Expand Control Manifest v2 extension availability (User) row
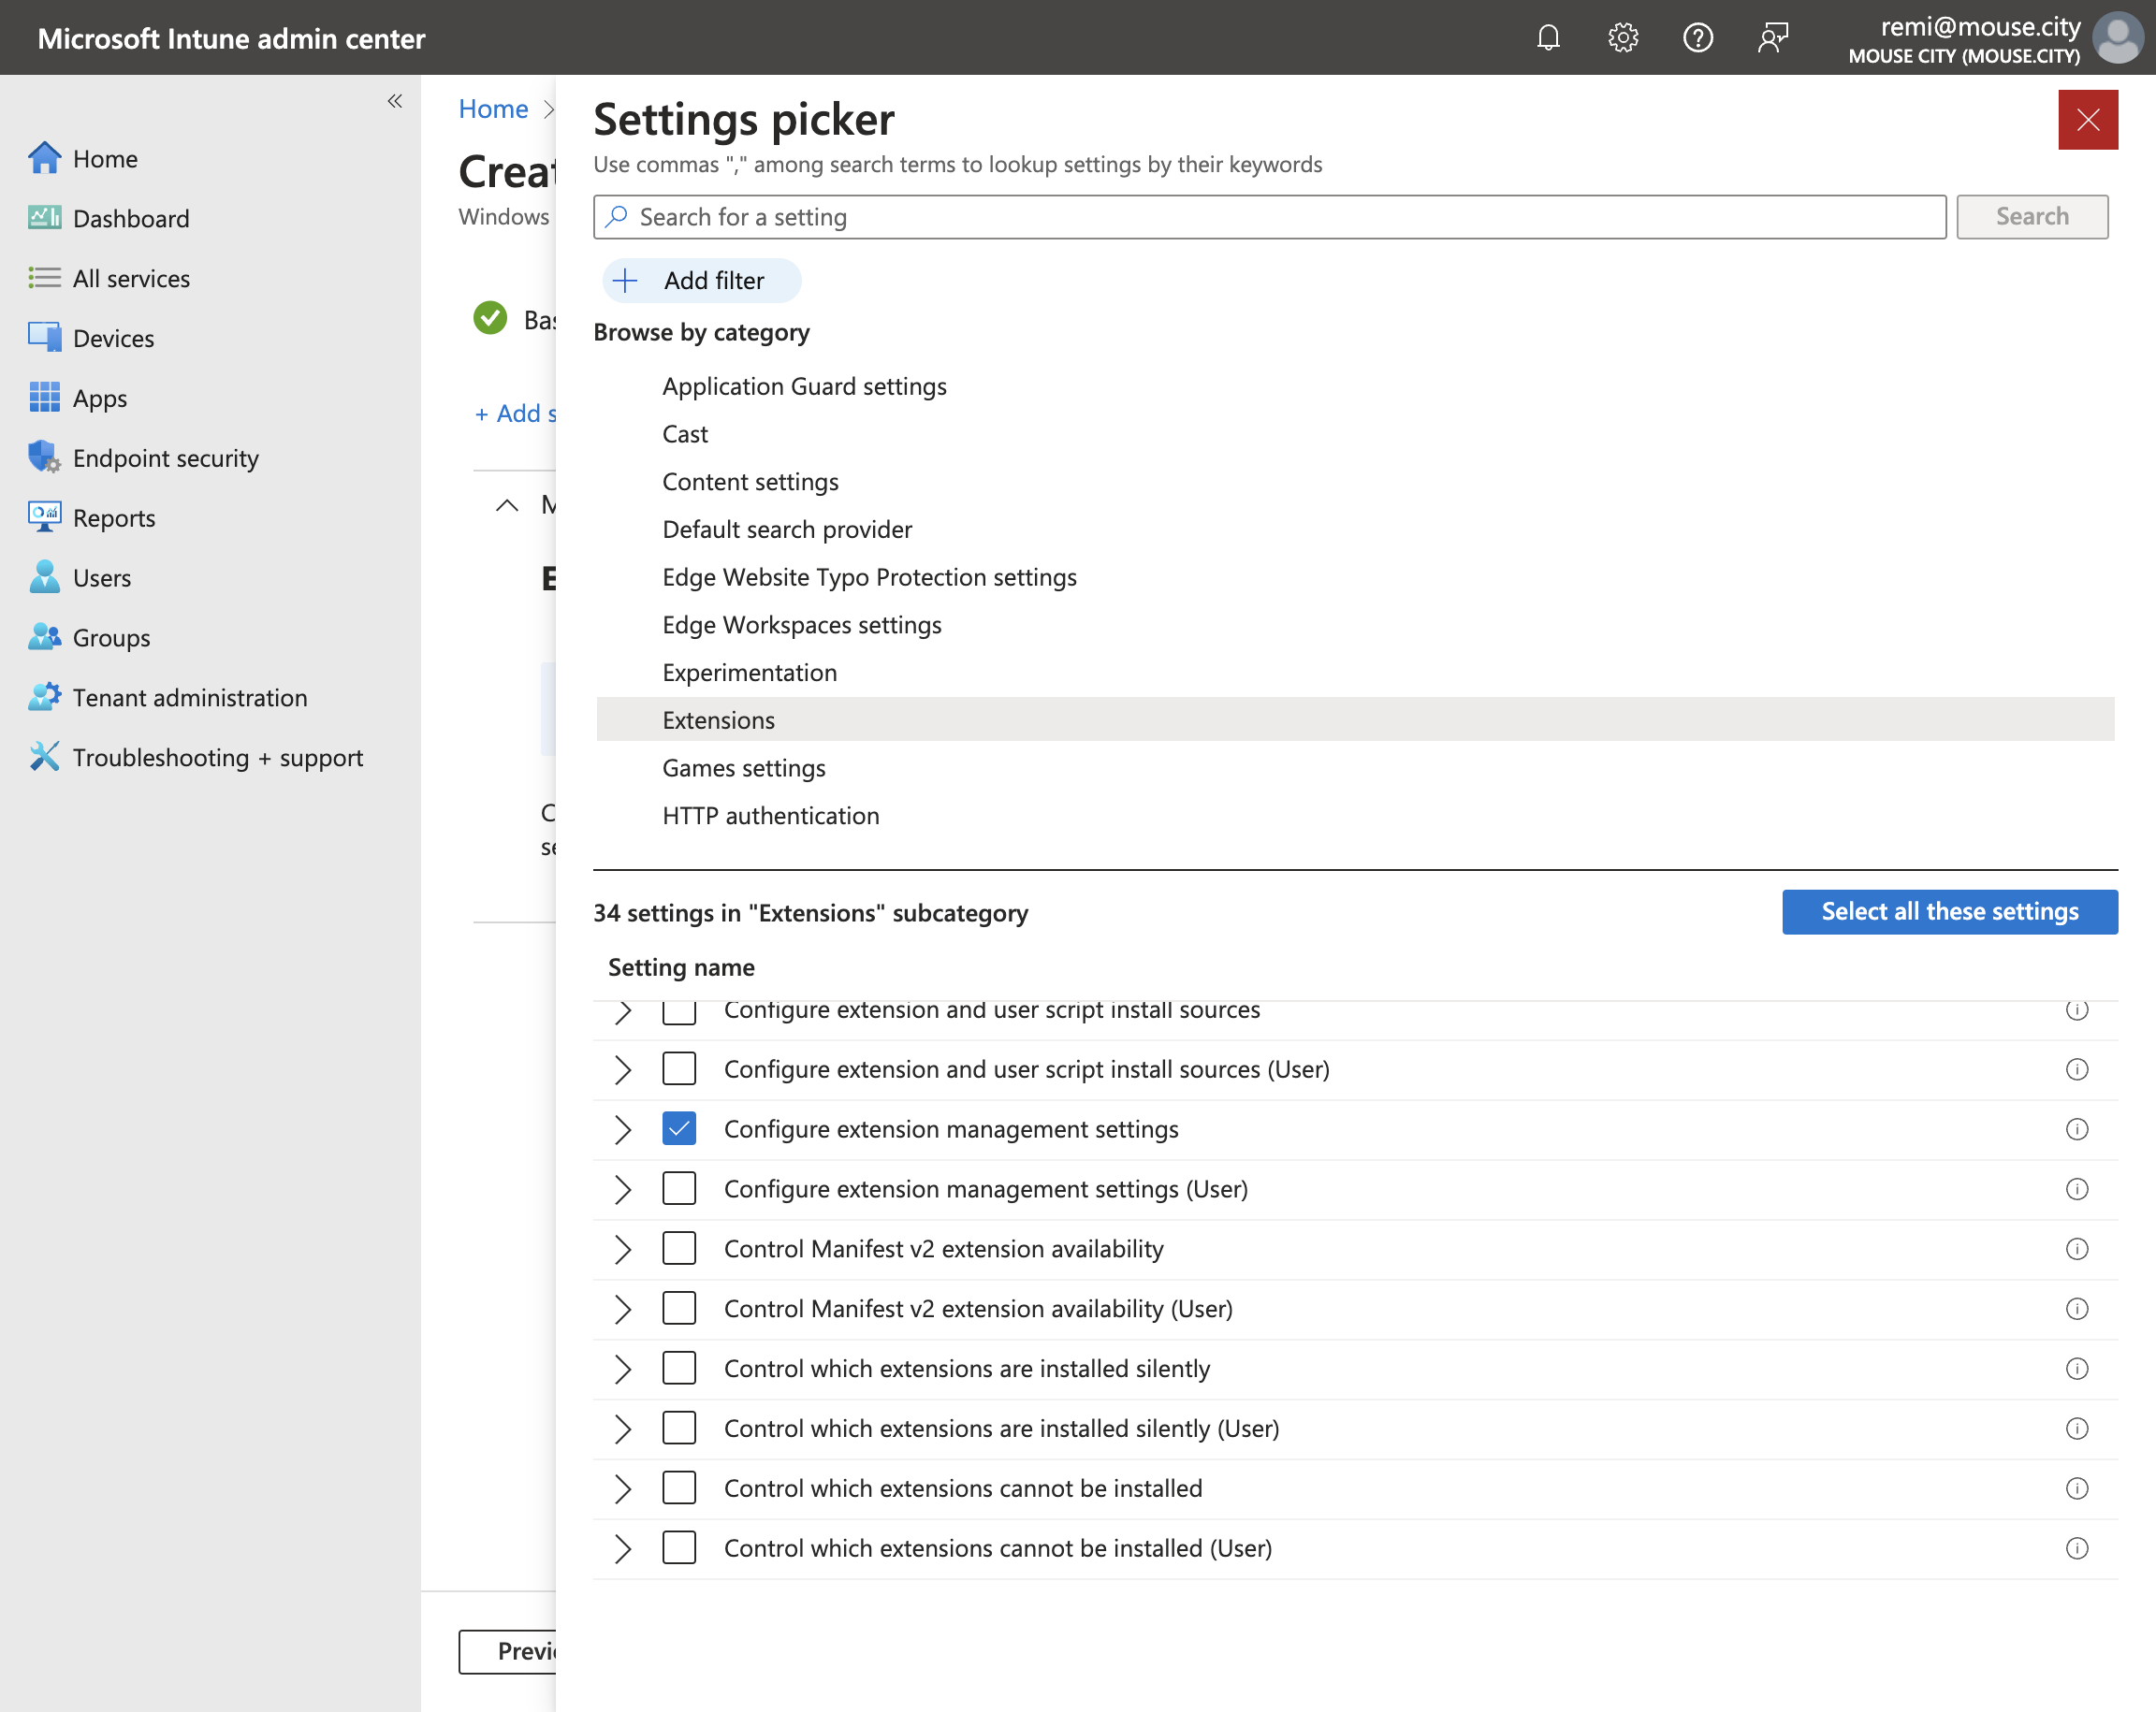This screenshot has height=1712, width=2156. (622, 1309)
